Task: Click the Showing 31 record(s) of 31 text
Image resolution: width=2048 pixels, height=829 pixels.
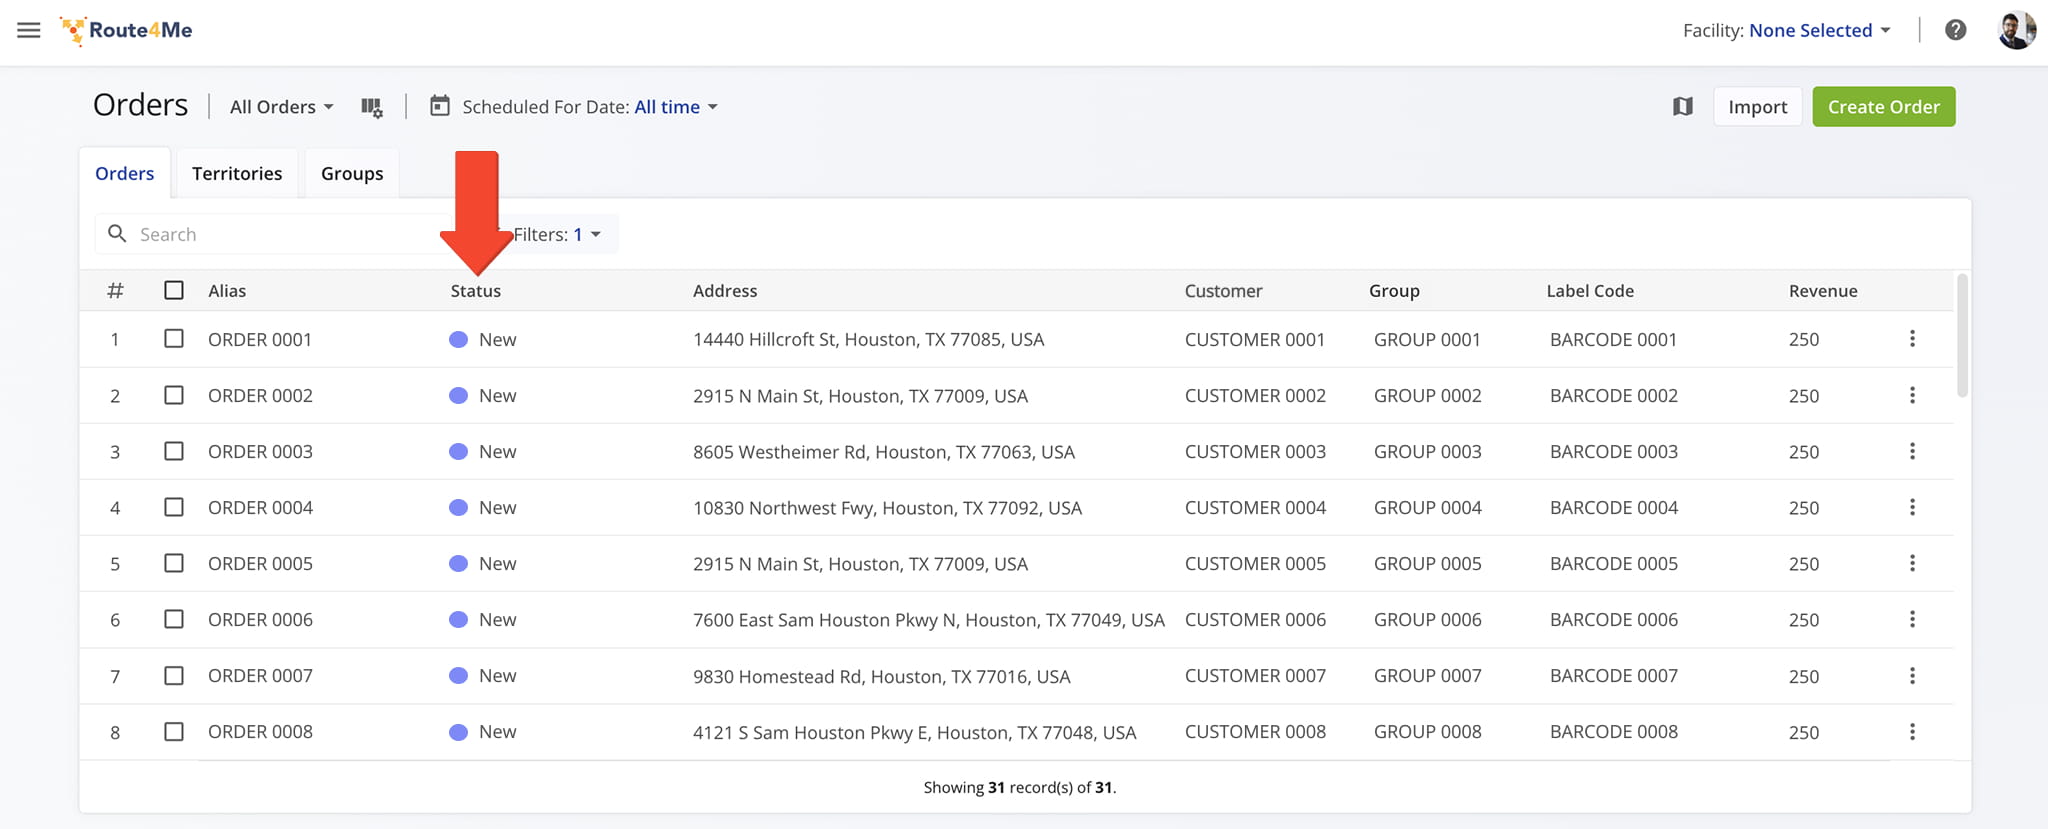Action: pos(1019,787)
